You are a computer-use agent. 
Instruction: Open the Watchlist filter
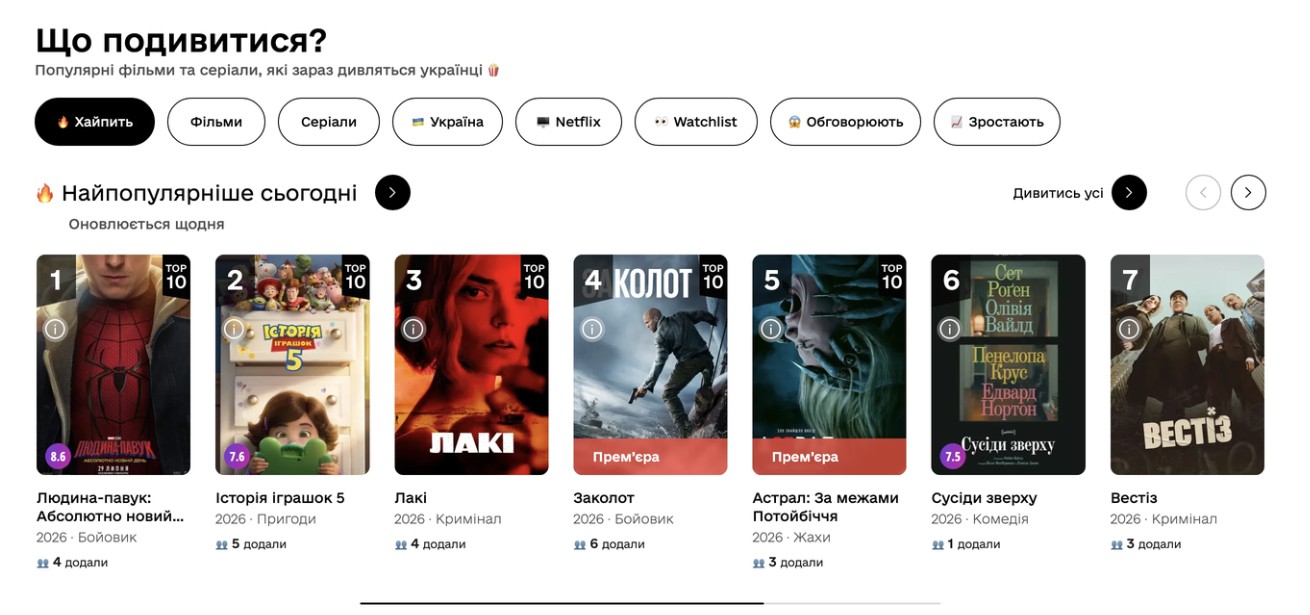pyautogui.click(x=696, y=122)
